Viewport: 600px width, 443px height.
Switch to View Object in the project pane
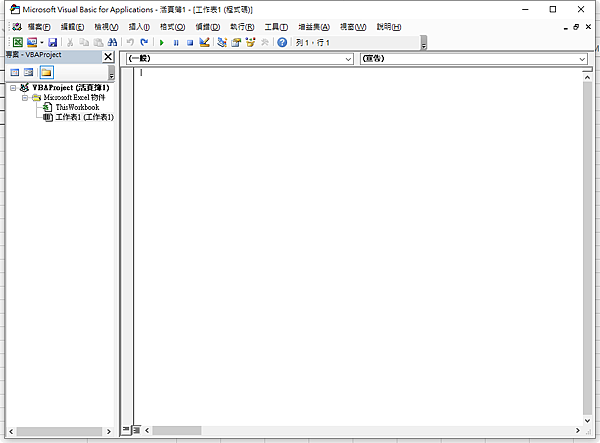[x=29, y=72]
